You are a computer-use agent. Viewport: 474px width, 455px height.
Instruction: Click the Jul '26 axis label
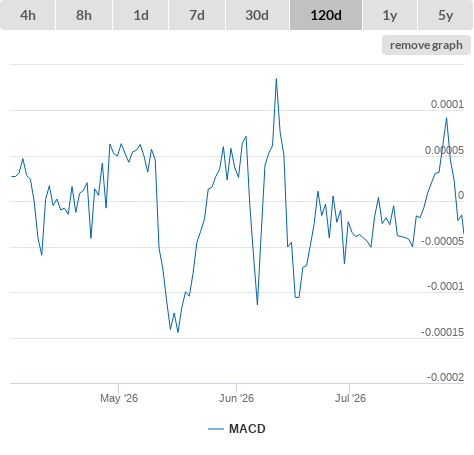[350, 398]
